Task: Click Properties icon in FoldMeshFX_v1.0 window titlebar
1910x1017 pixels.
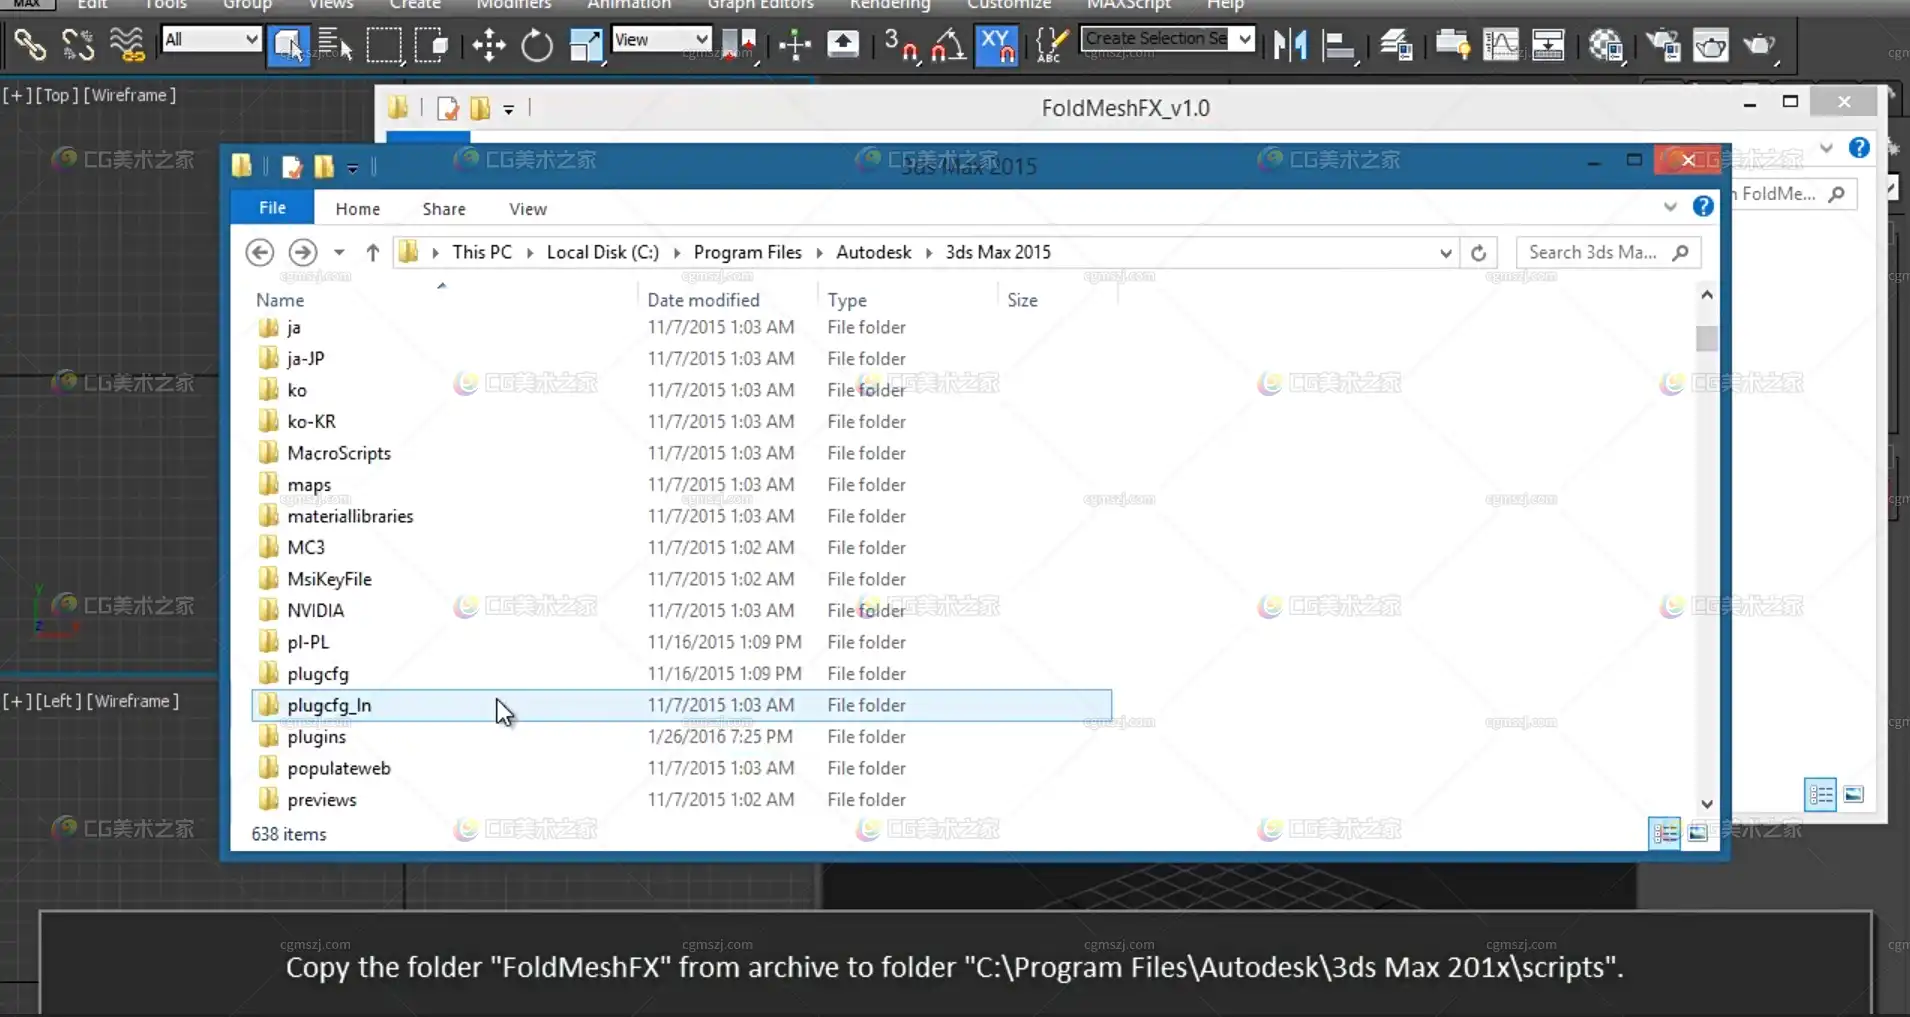Action: click(x=448, y=108)
